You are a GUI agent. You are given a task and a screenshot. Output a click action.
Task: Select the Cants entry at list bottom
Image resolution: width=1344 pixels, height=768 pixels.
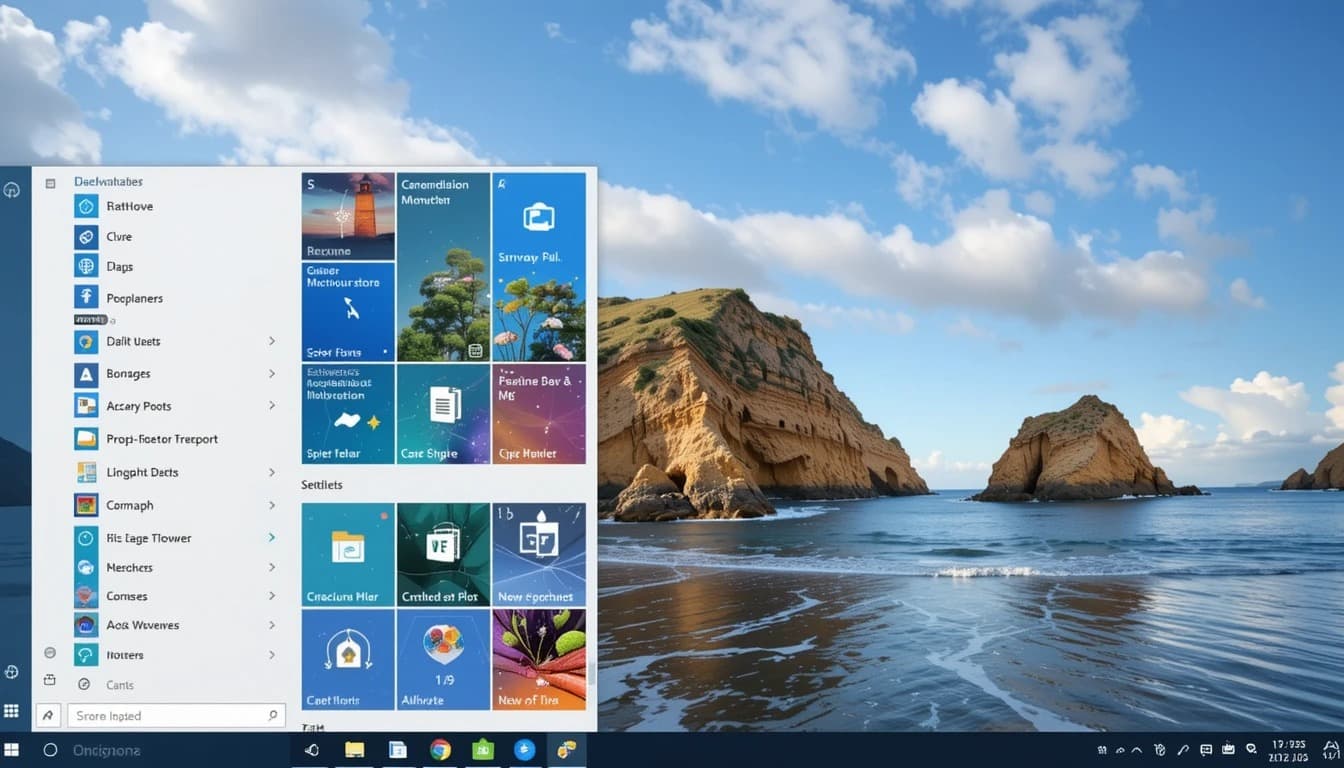120,685
